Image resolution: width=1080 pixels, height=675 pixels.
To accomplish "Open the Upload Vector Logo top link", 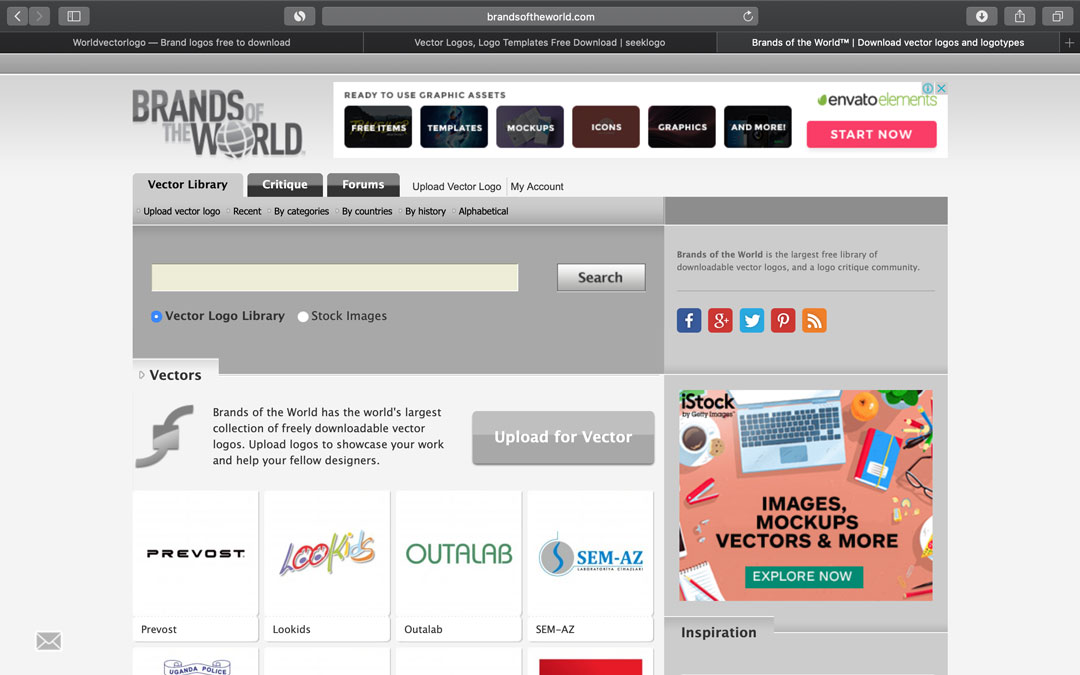I will click(x=457, y=187).
